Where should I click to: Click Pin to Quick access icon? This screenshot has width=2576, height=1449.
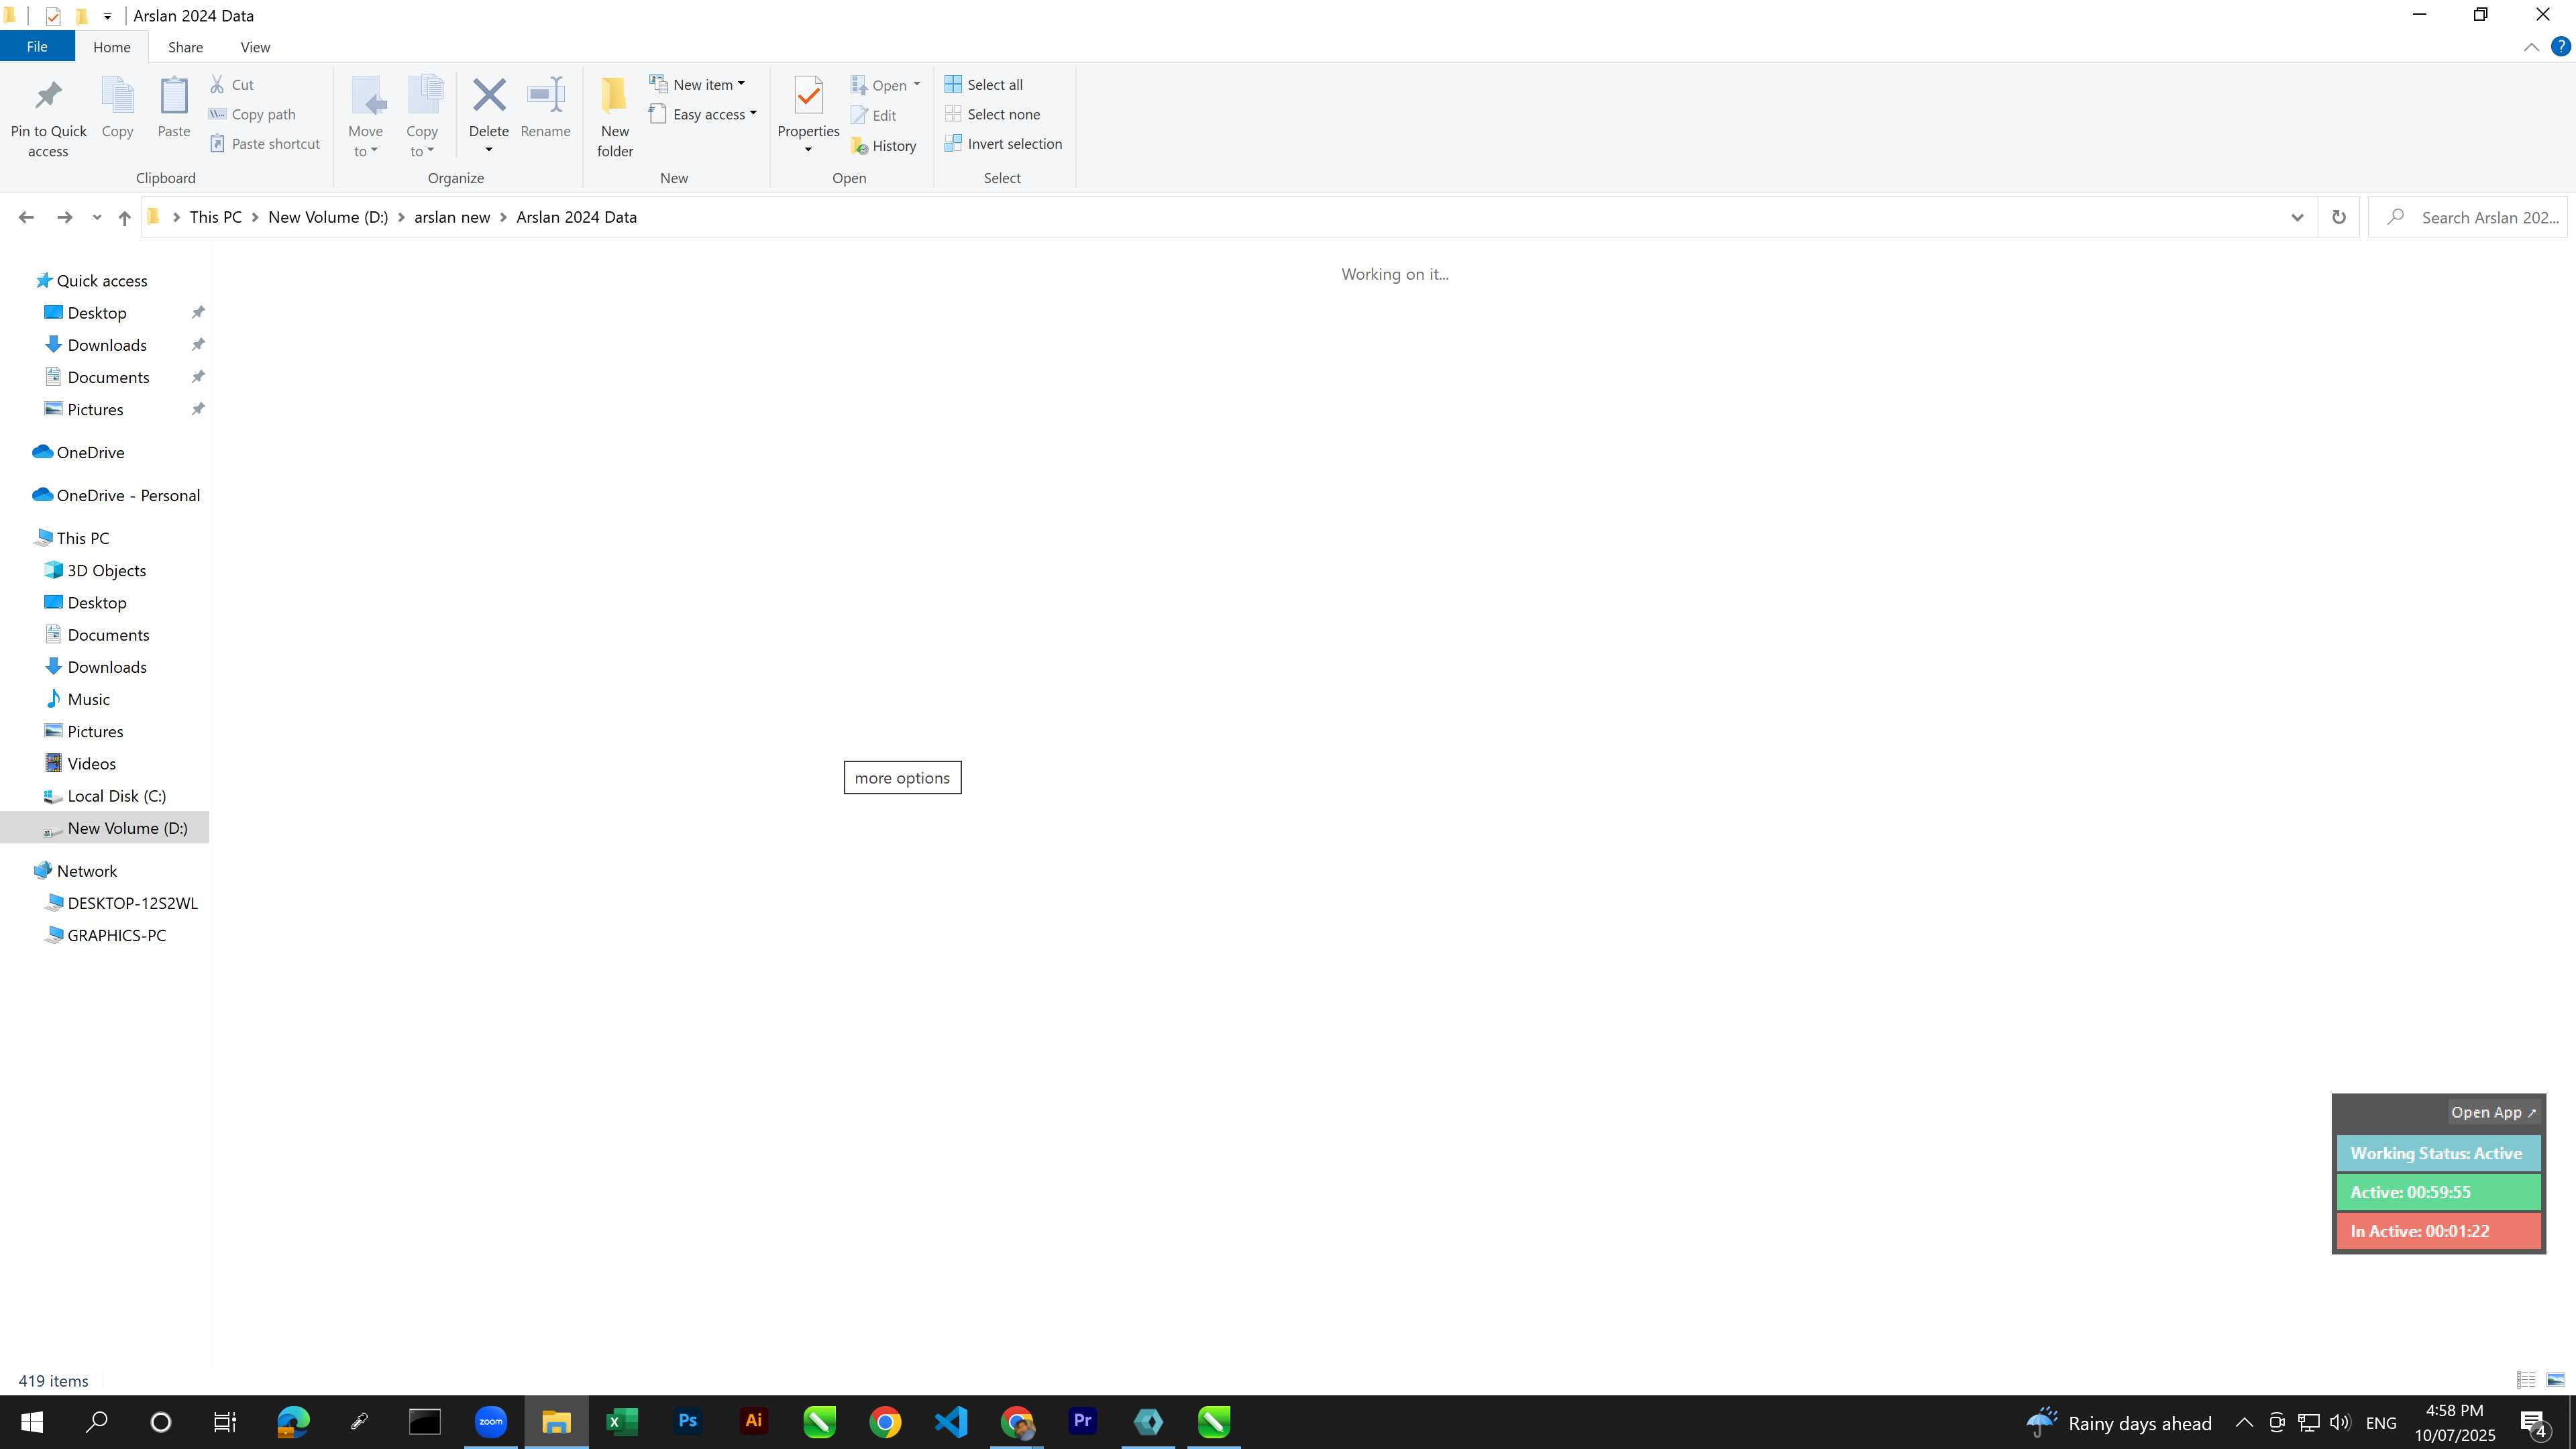coord(48,96)
